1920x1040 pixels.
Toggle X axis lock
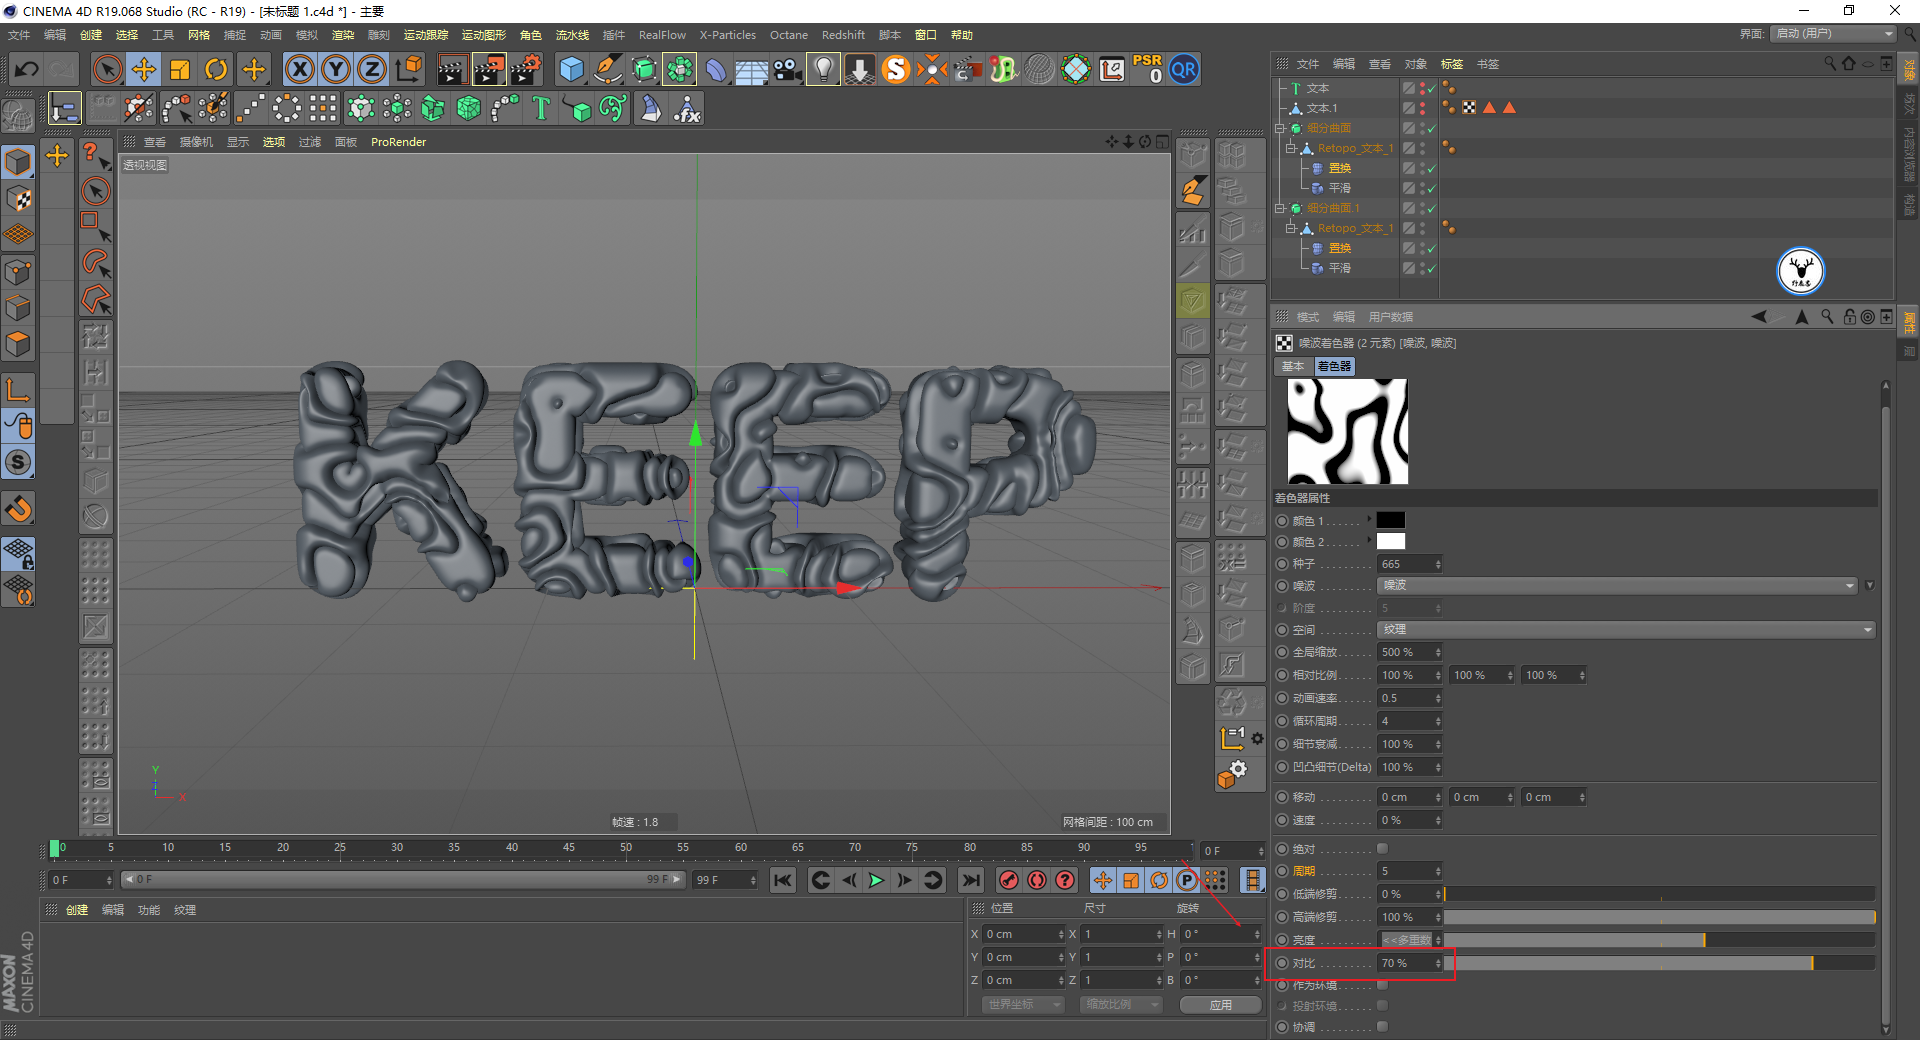(299, 69)
